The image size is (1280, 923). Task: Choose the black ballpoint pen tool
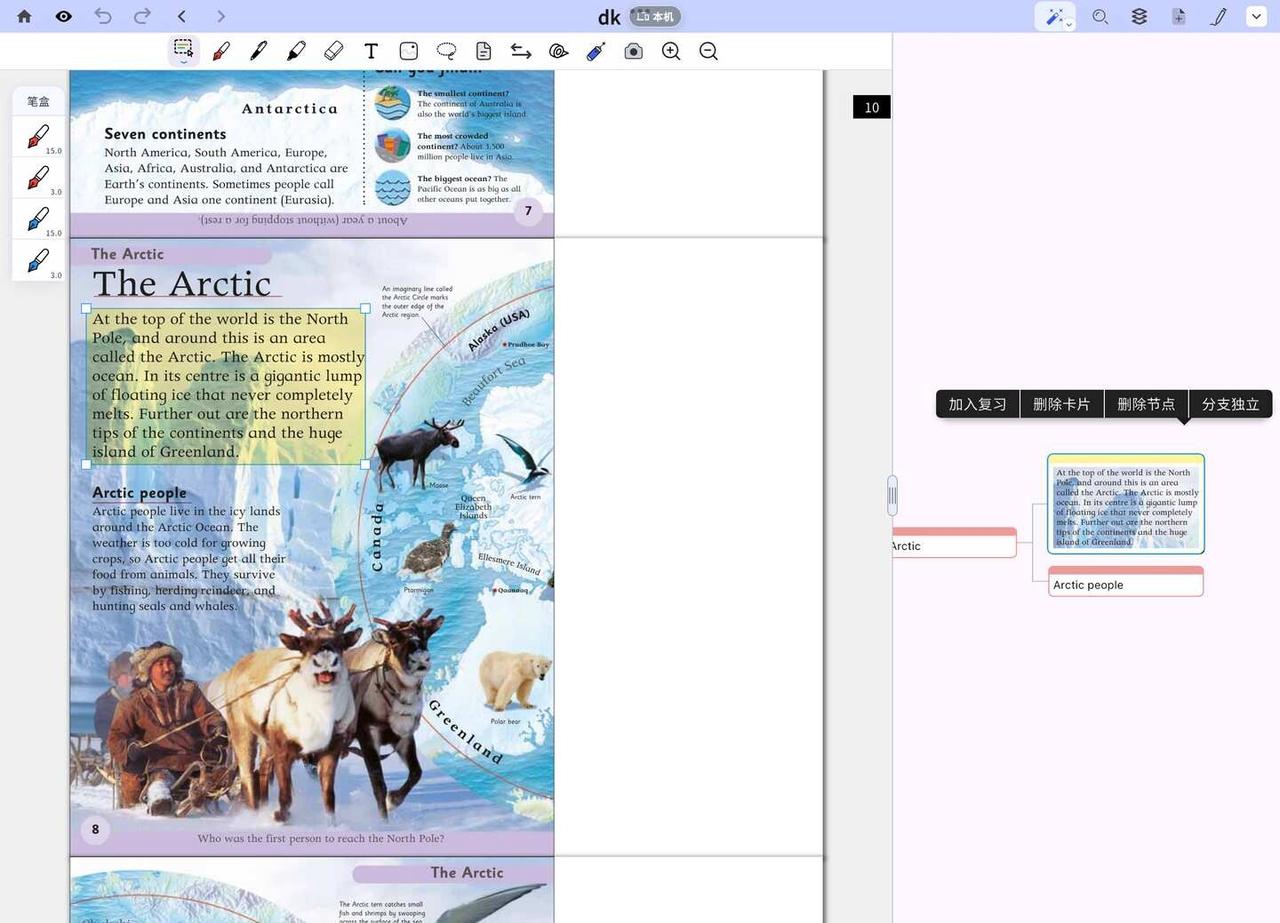258,51
